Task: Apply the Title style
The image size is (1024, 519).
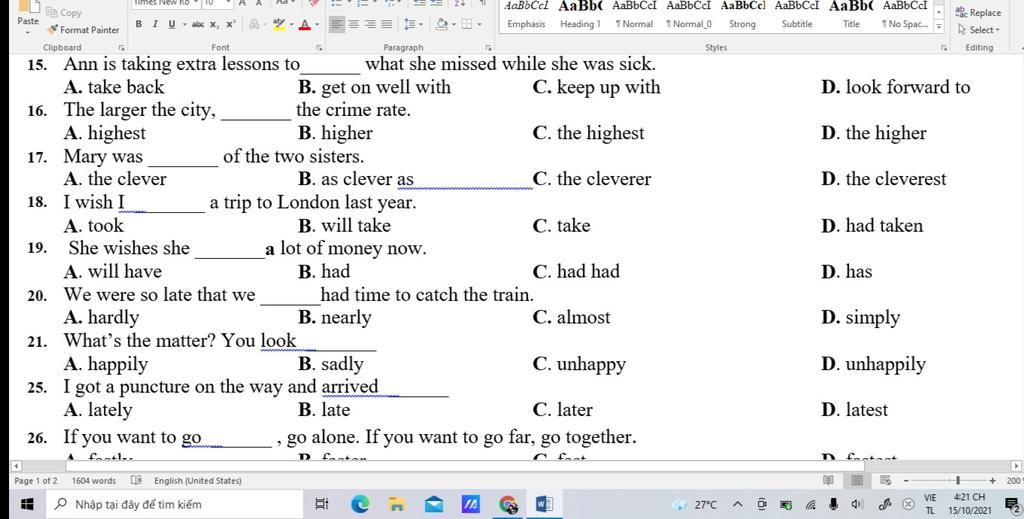Action: pos(851,16)
